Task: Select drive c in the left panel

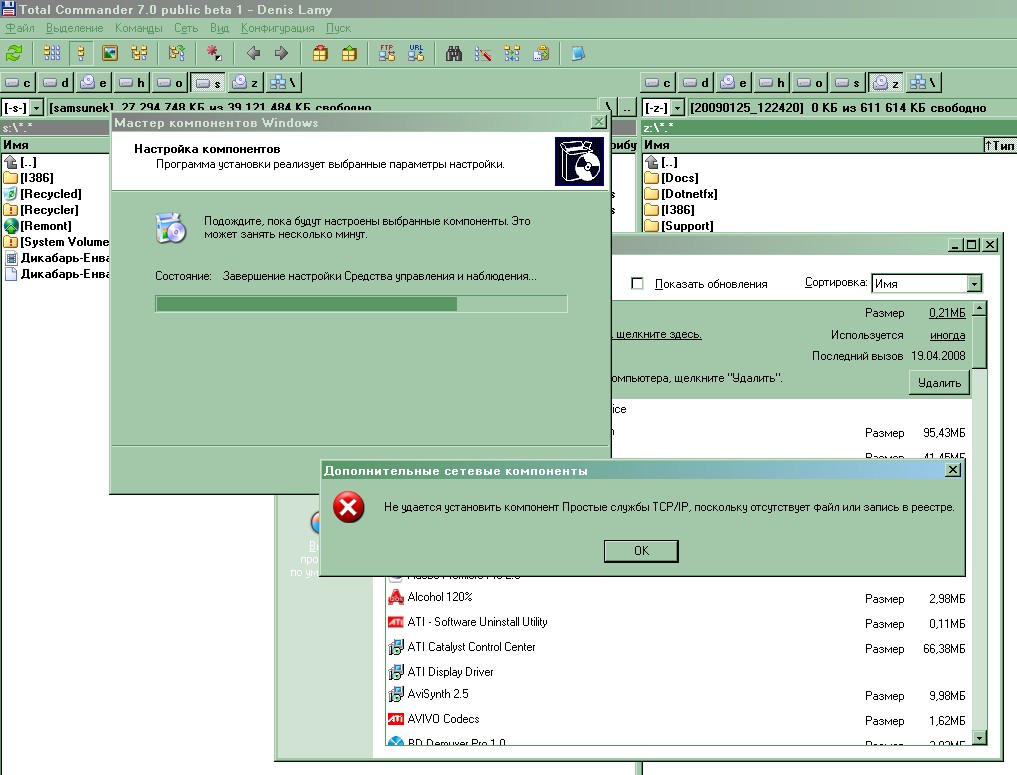Action: tap(18, 82)
